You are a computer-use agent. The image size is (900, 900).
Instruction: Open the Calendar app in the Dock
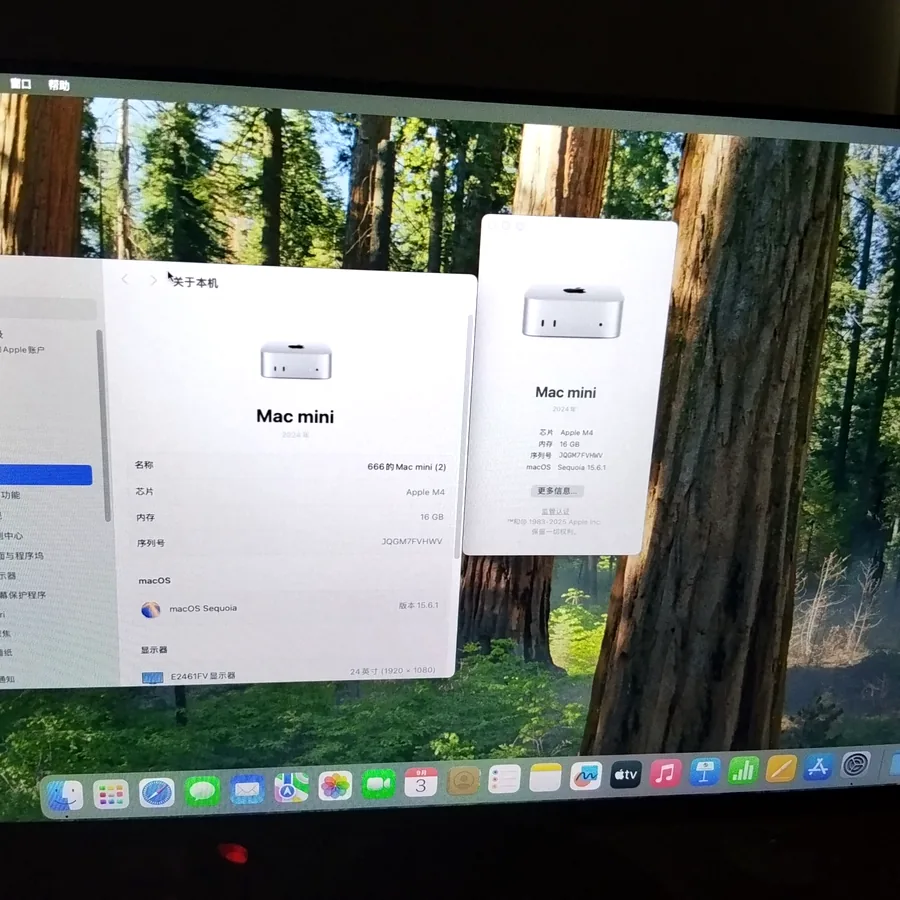pyautogui.click(x=421, y=783)
